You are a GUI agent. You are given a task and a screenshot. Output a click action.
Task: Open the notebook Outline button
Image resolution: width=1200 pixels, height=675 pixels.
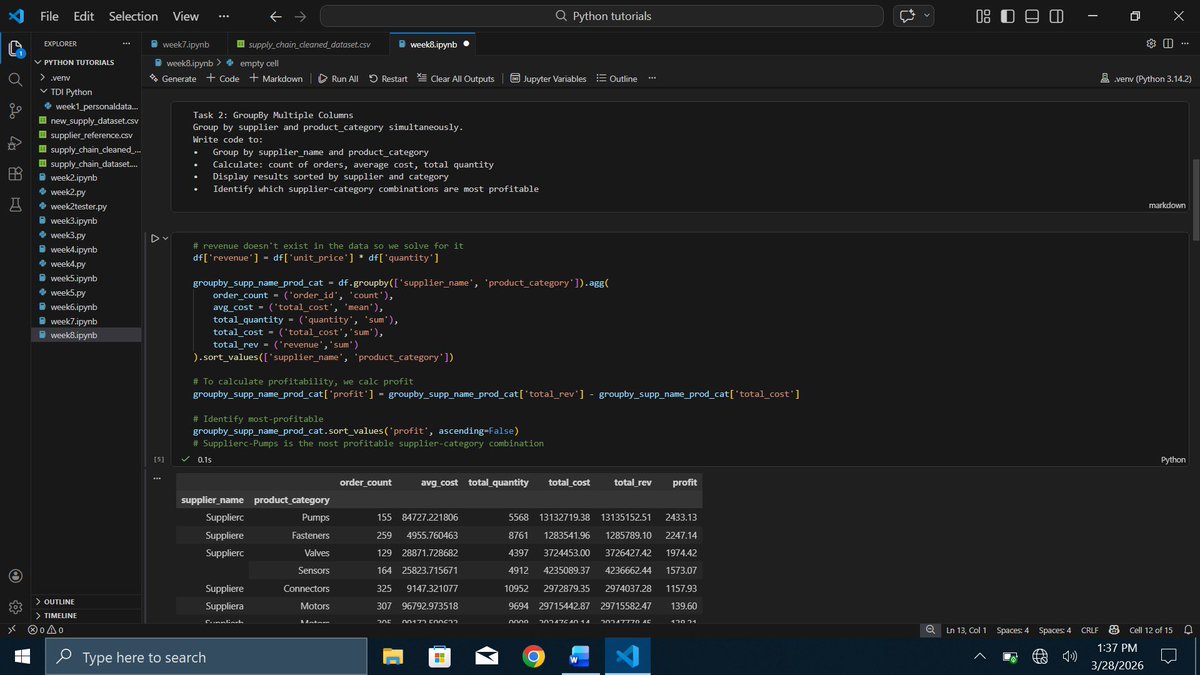pos(616,78)
